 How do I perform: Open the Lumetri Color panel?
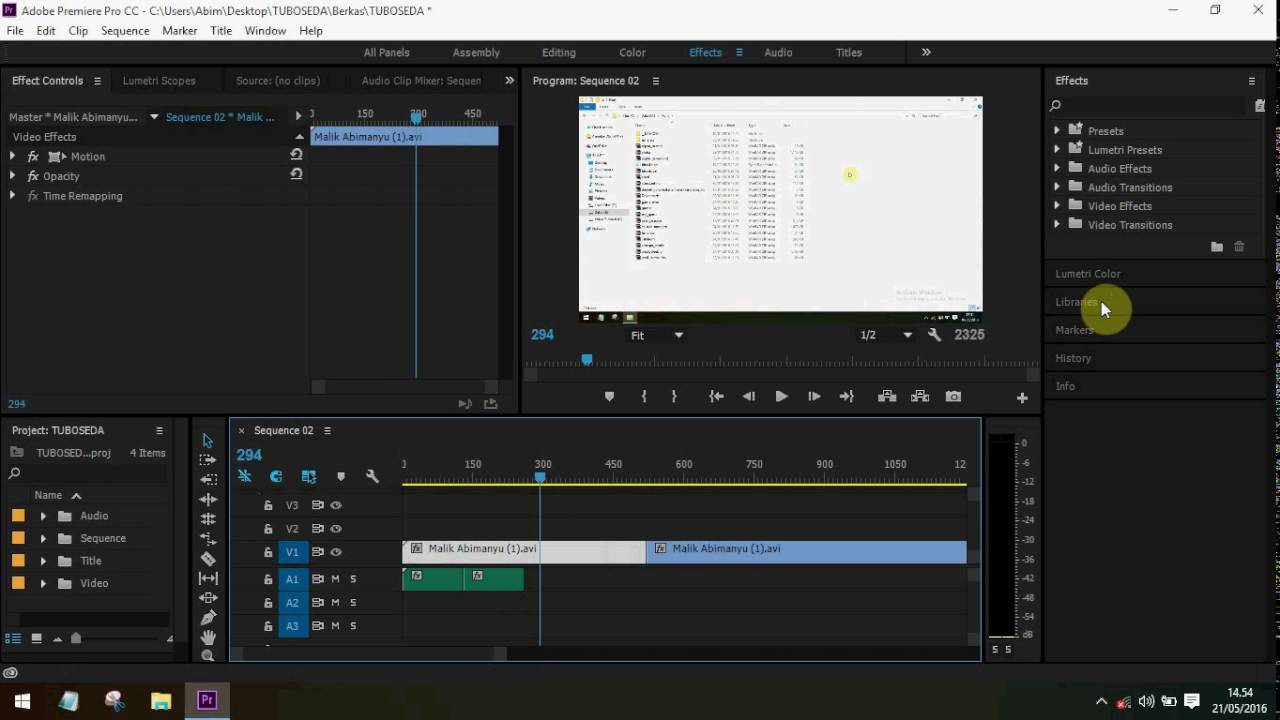coord(1088,273)
